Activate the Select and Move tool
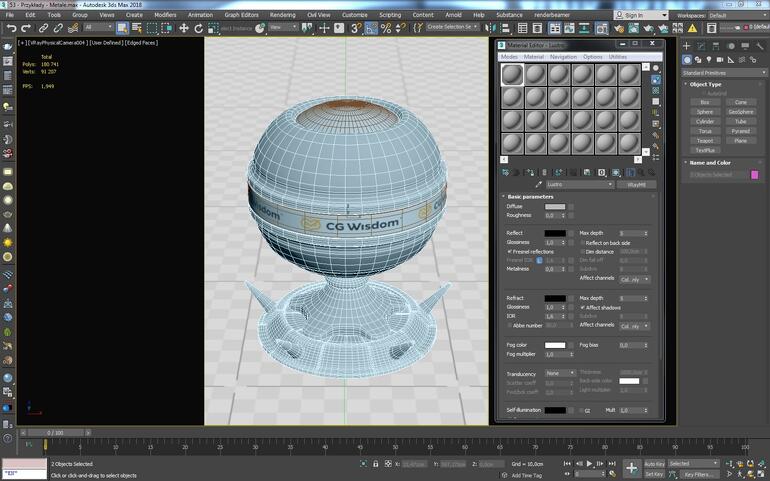 point(184,28)
